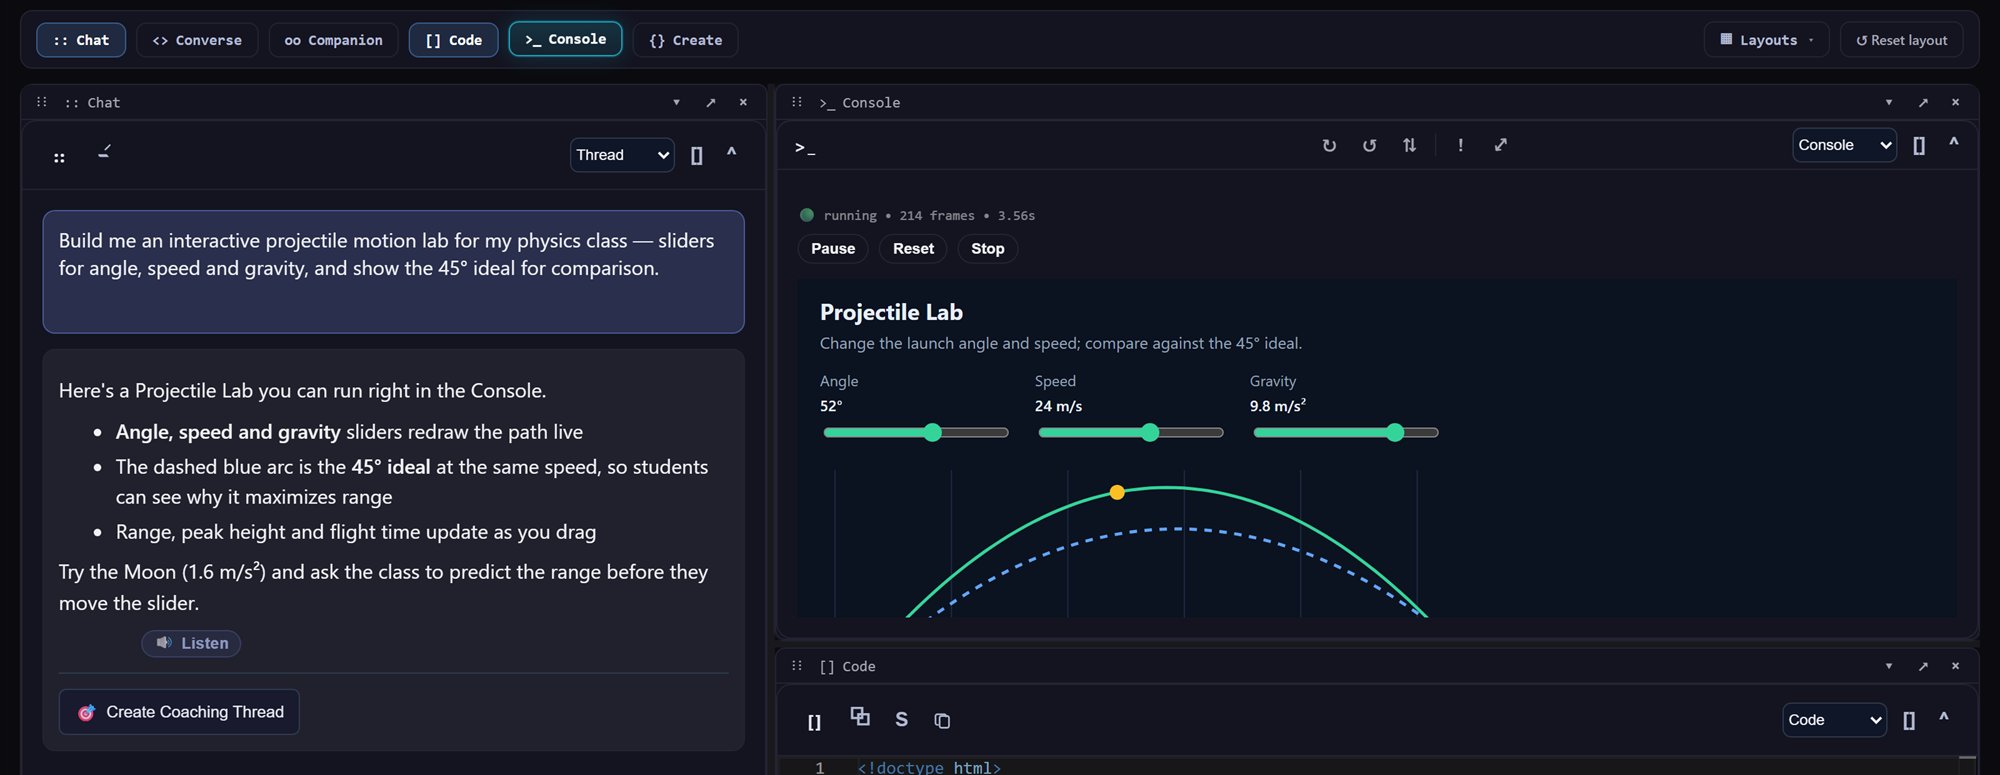This screenshot has height=775, width=2000.
Task: Click the four-dot grid icon in Chat toolbar
Action: point(59,157)
